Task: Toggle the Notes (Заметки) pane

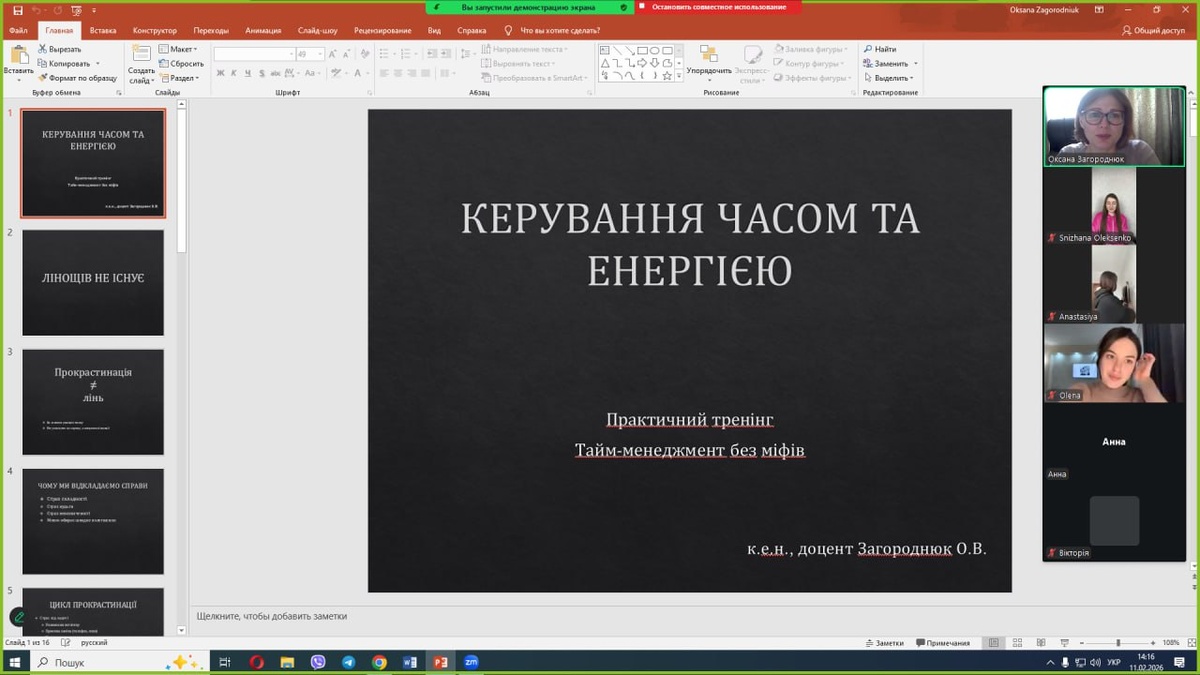Action: click(x=883, y=643)
